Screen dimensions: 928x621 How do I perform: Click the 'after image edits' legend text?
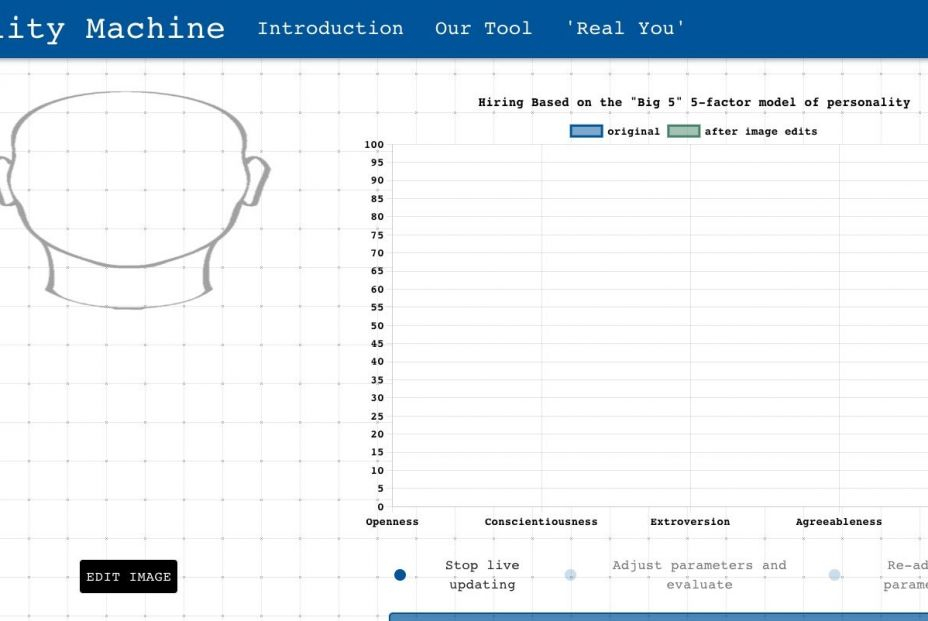(760, 131)
